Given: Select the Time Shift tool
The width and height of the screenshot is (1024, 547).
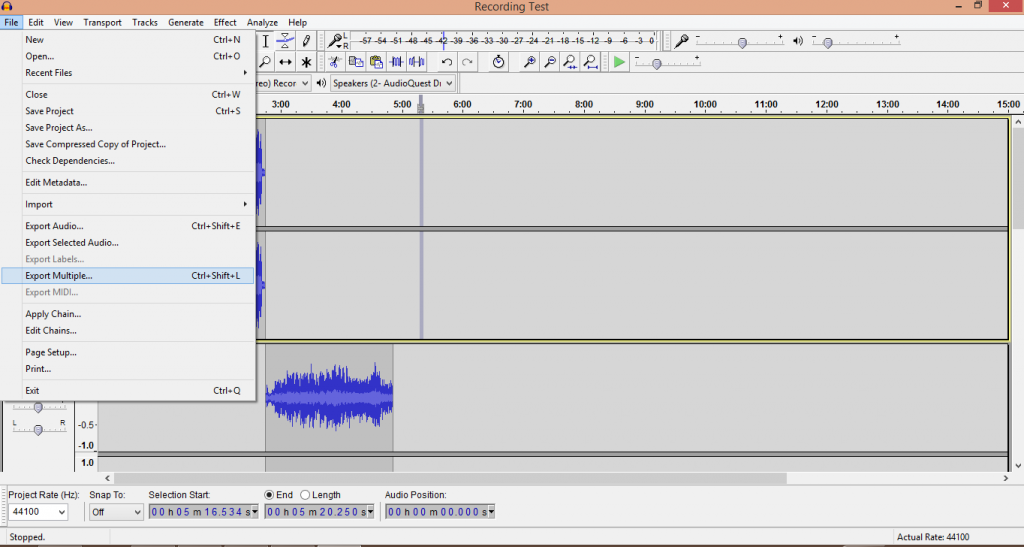Looking at the screenshot, I should pyautogui.click(x=285, y=62).
